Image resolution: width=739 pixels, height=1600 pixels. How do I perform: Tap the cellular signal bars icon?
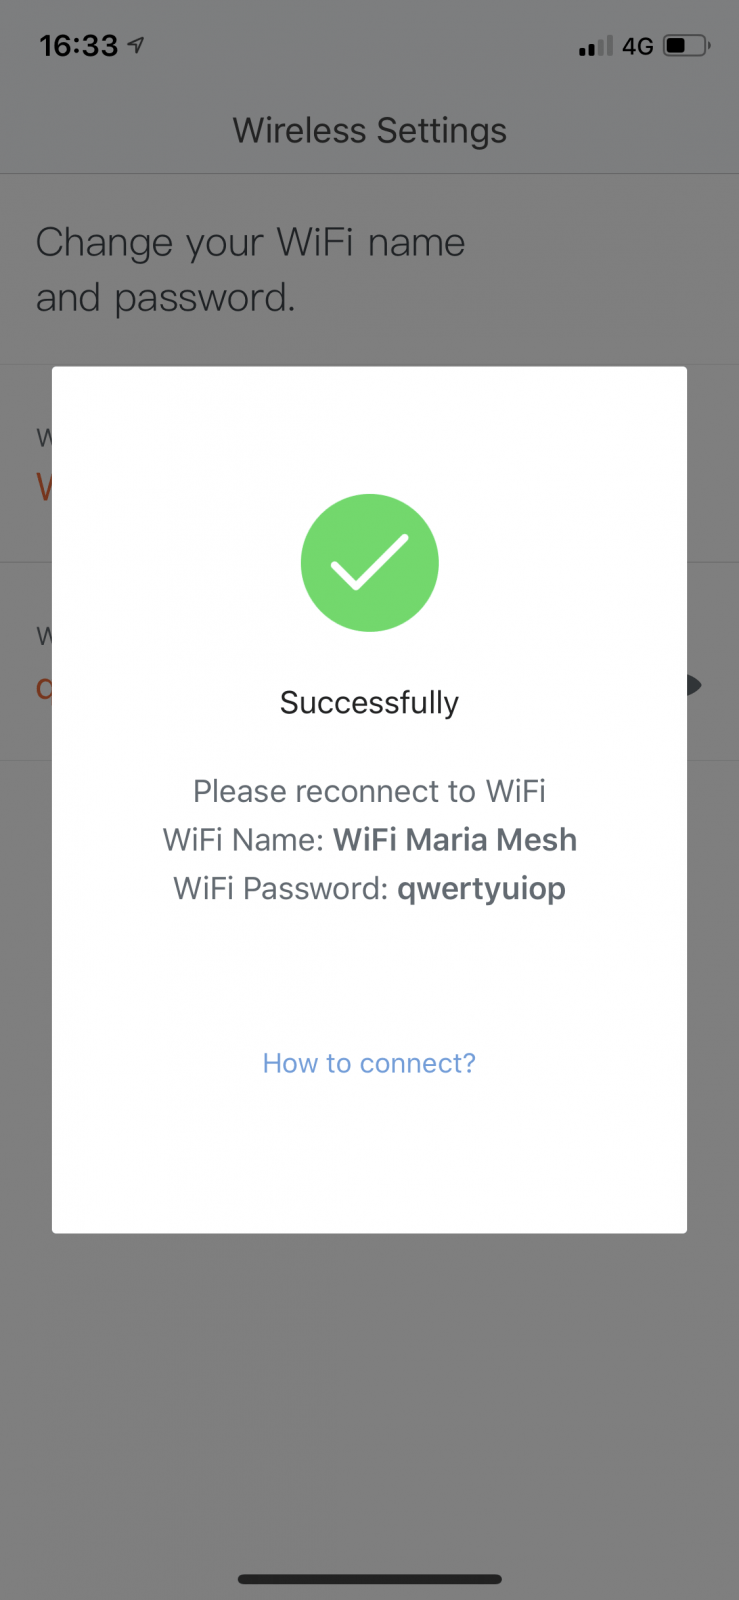[x=595, y=46]
